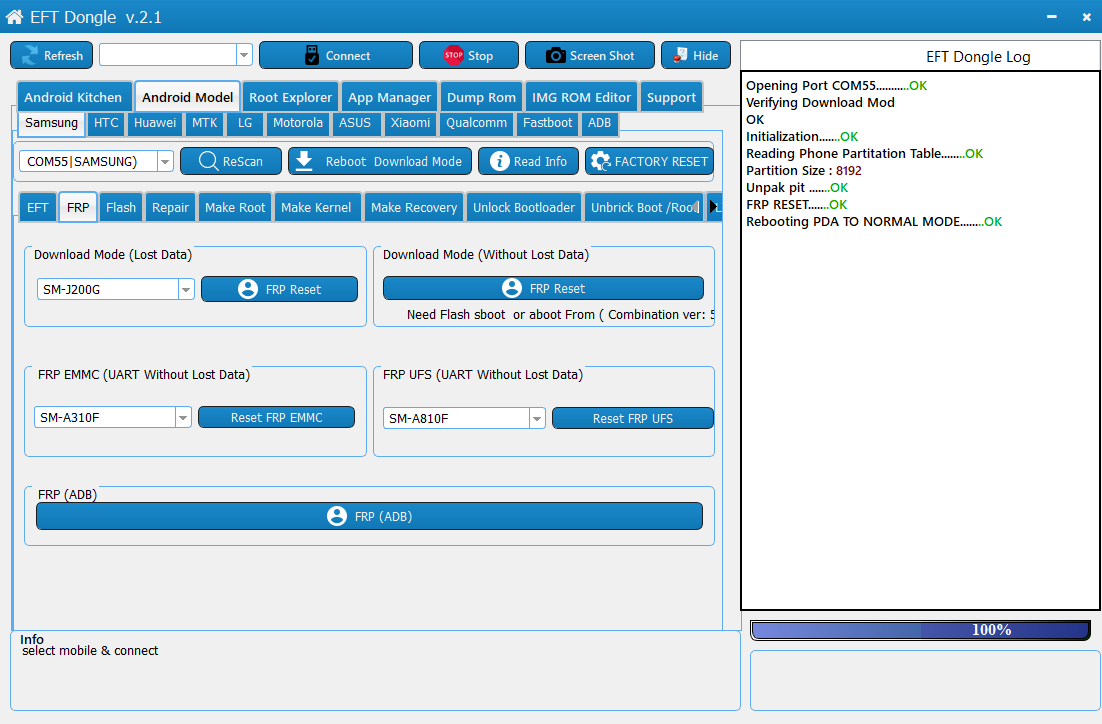Close the EFT Dongle window

tap(1087, 17)
